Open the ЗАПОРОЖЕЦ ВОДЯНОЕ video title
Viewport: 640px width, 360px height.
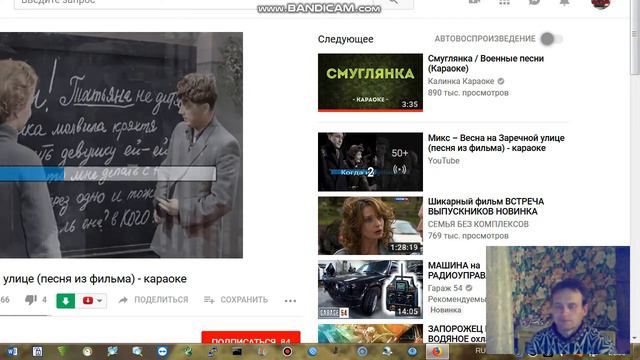click(x=456, y=333)
